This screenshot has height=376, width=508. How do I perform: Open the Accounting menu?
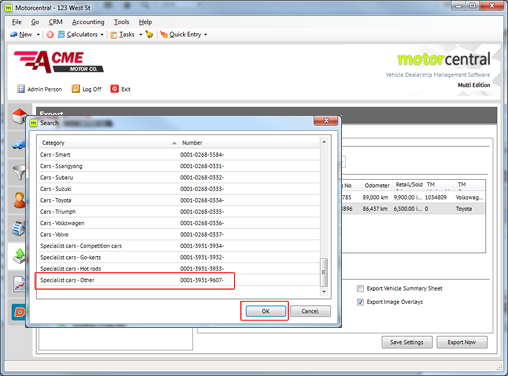[88, 22]
